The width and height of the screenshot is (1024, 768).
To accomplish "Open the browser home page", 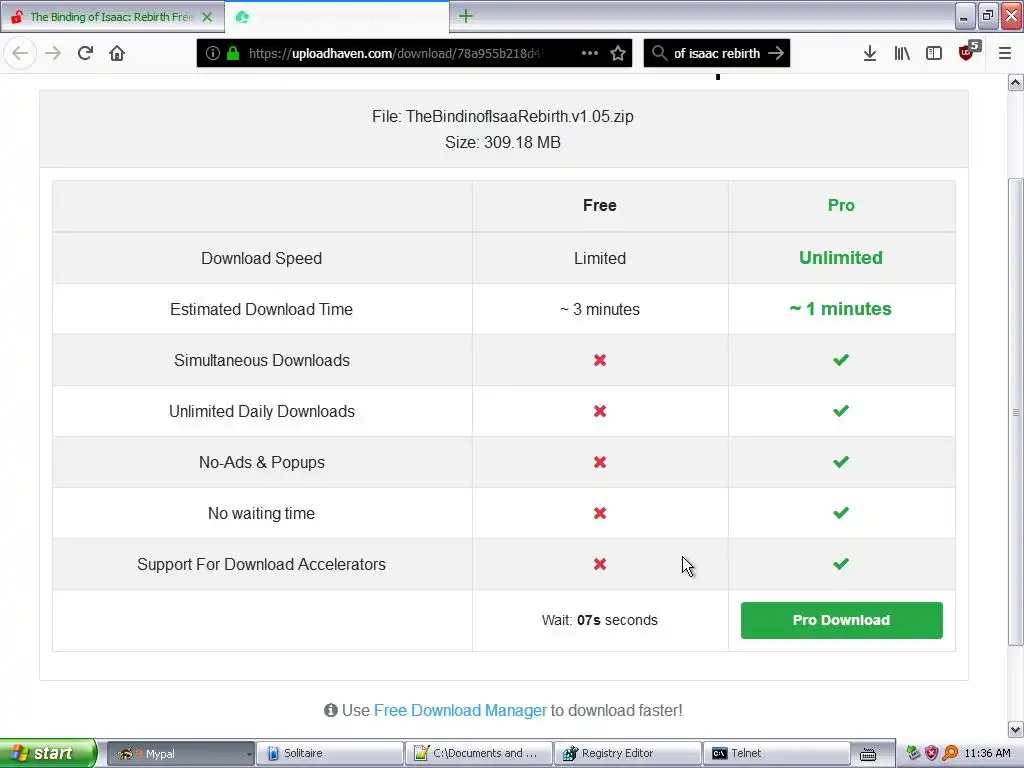I will coord(117,53).
